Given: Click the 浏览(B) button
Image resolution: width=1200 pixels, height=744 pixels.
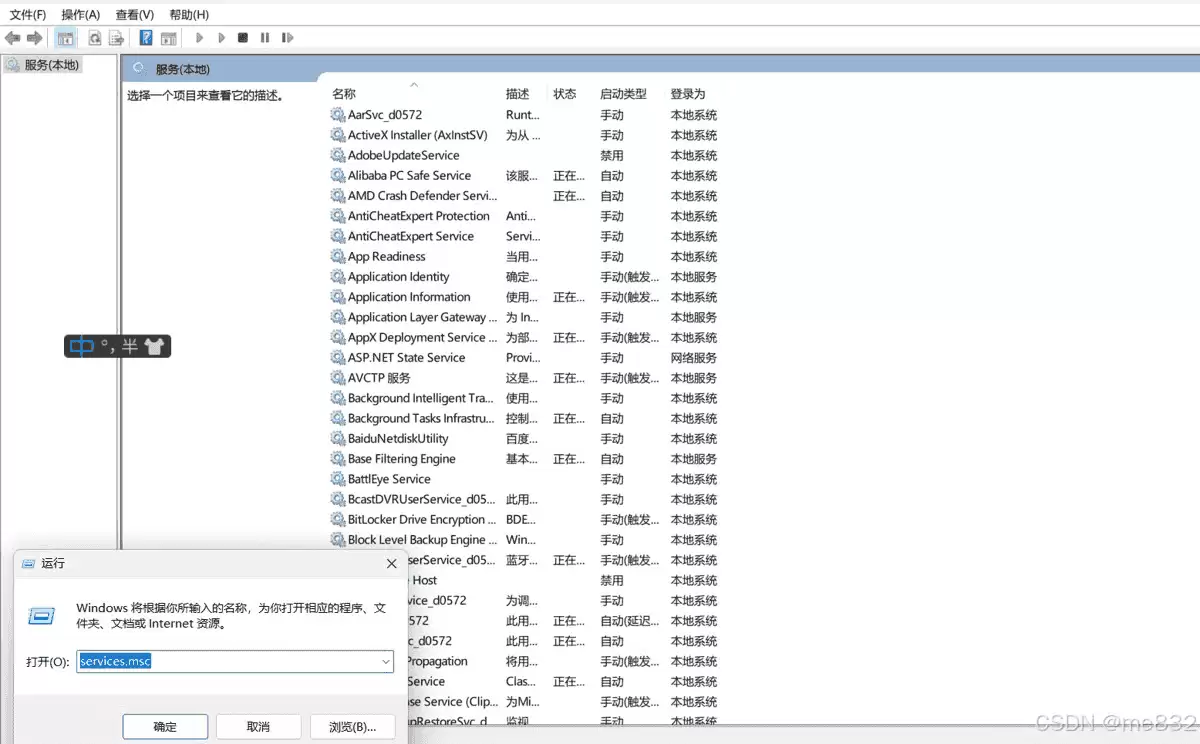Looking at the screenshot, I should coord(352,726).
